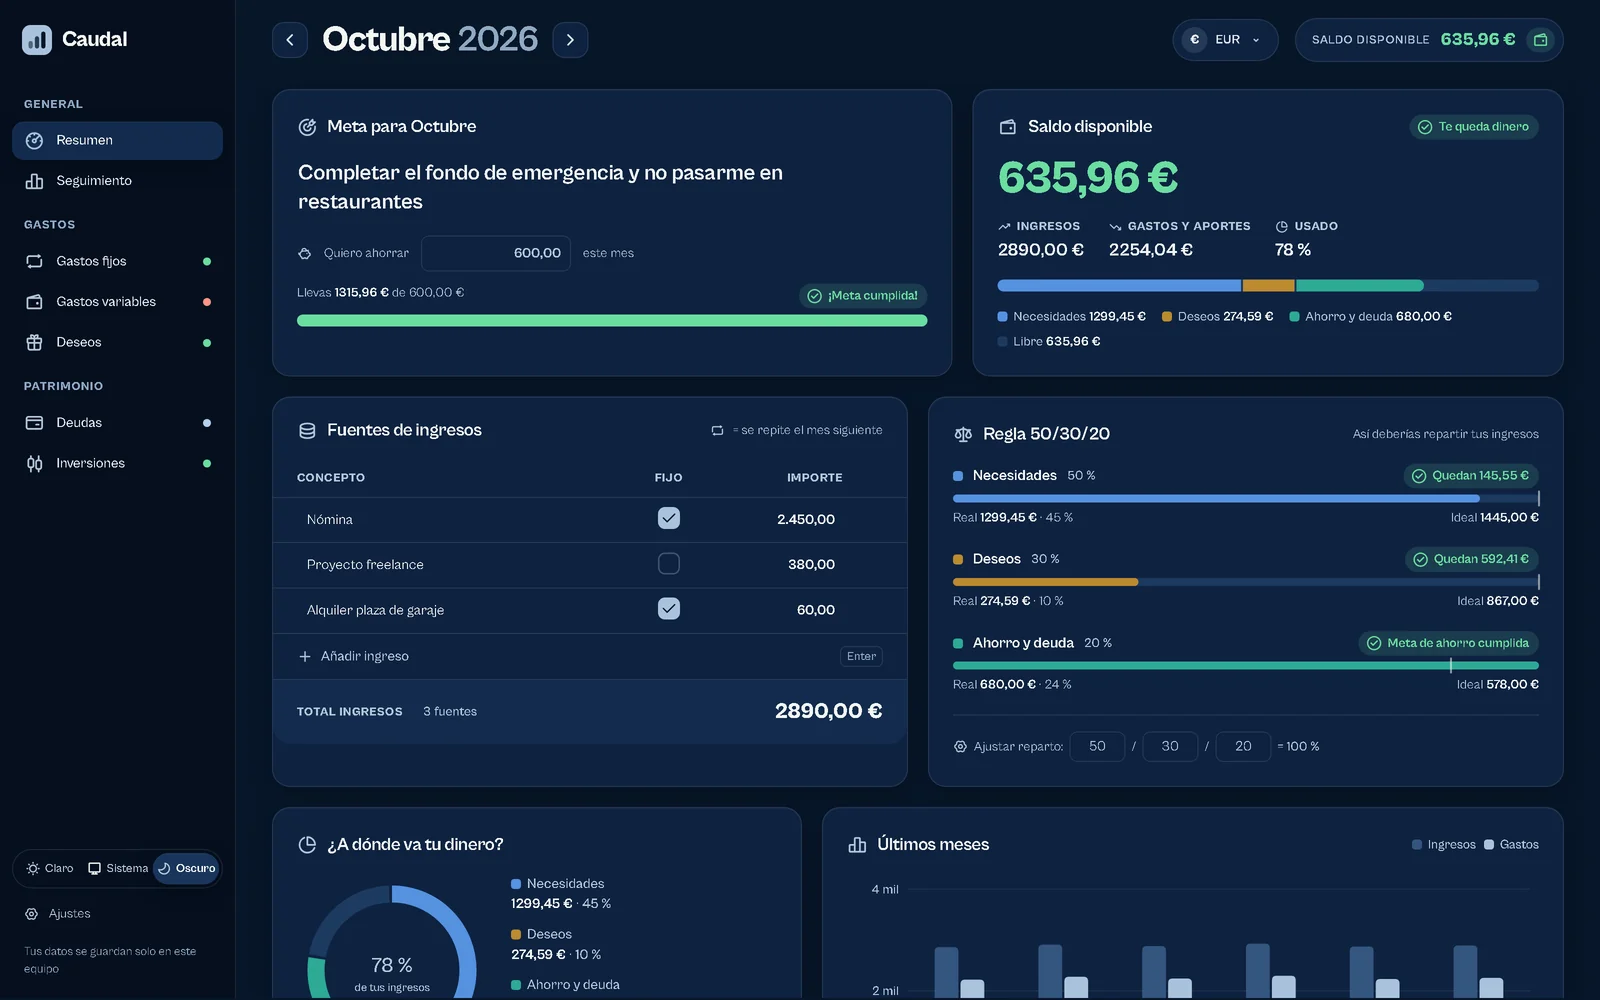Check the Fijo checkbox for Proyecto freelance
The image size is (1600, 1000).
(x=669, y=564)
